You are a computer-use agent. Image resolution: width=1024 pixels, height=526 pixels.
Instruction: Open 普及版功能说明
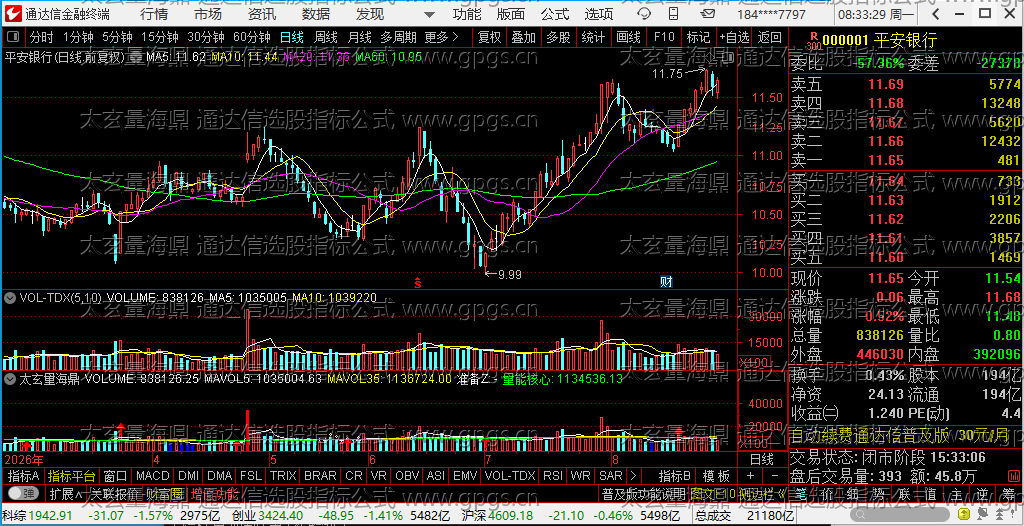click(x=643, y=493)
